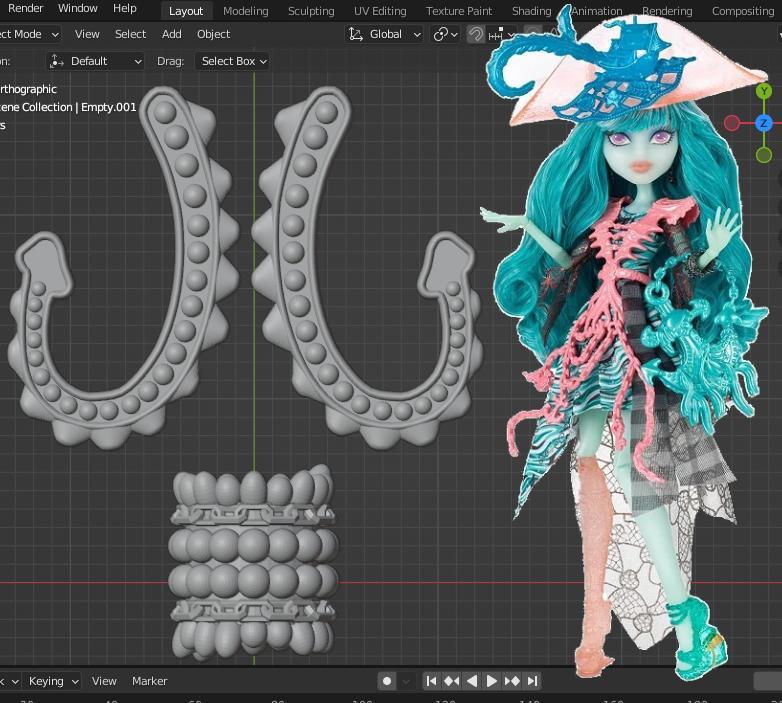Open the Keying popover in timeline
The height and width of the screenshot is (703, 782).
pos(53,681)
